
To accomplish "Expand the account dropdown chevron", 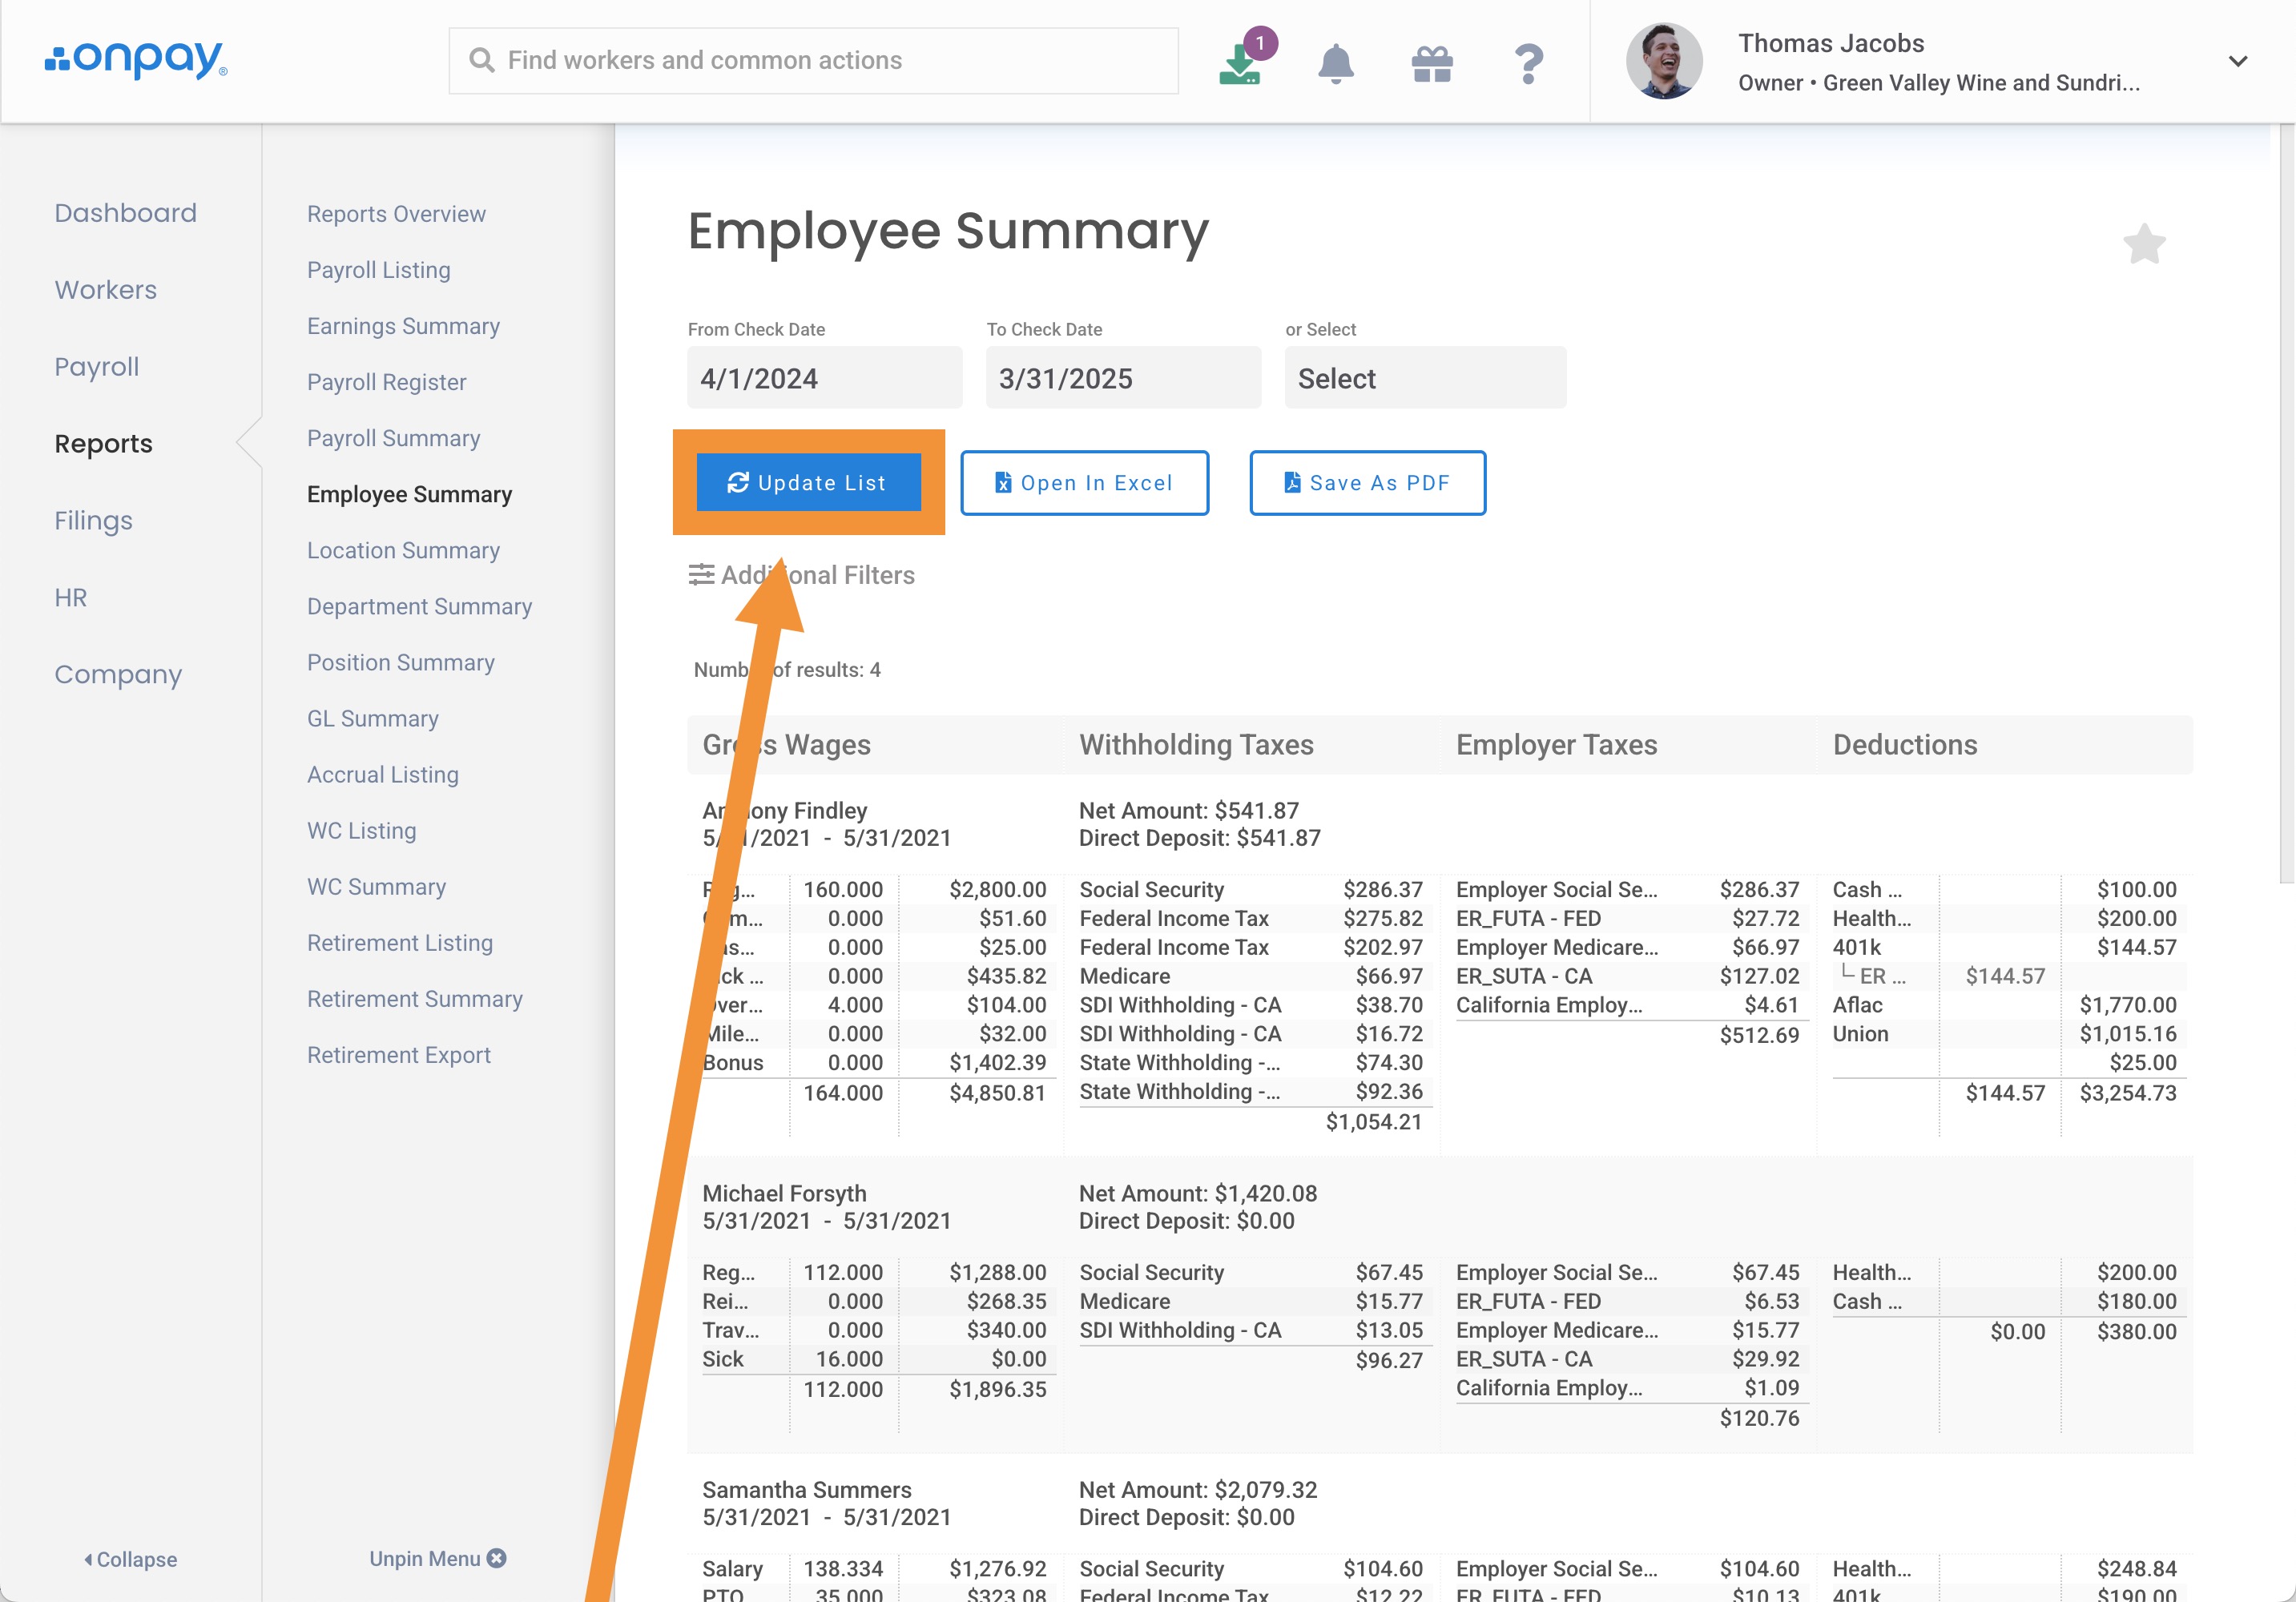I will (x=2238, y=61).
